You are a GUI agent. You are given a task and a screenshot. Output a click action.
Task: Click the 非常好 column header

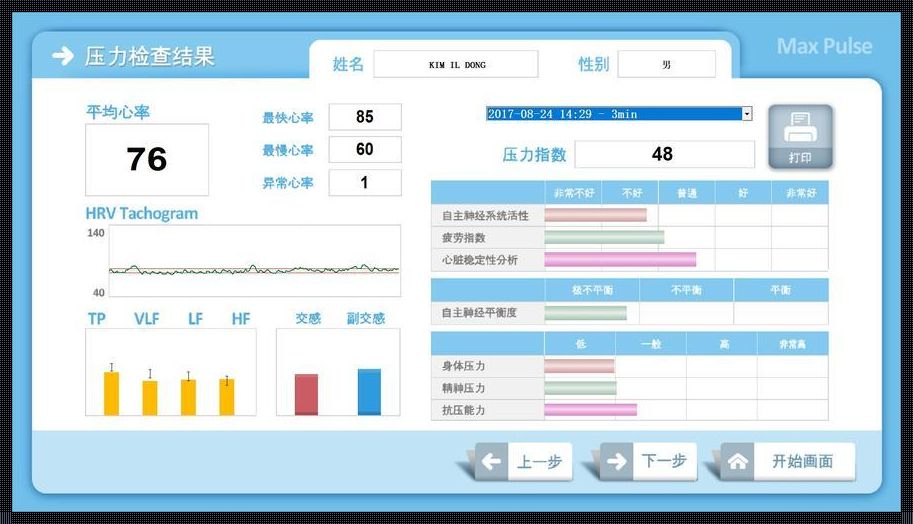point(801,193)
